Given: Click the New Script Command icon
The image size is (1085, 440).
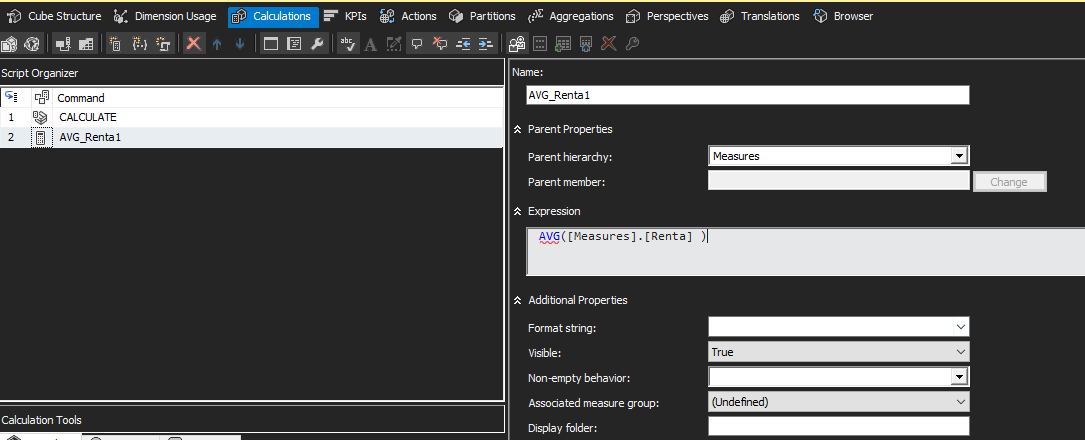Looking at the screenshot, I should 163,44.
